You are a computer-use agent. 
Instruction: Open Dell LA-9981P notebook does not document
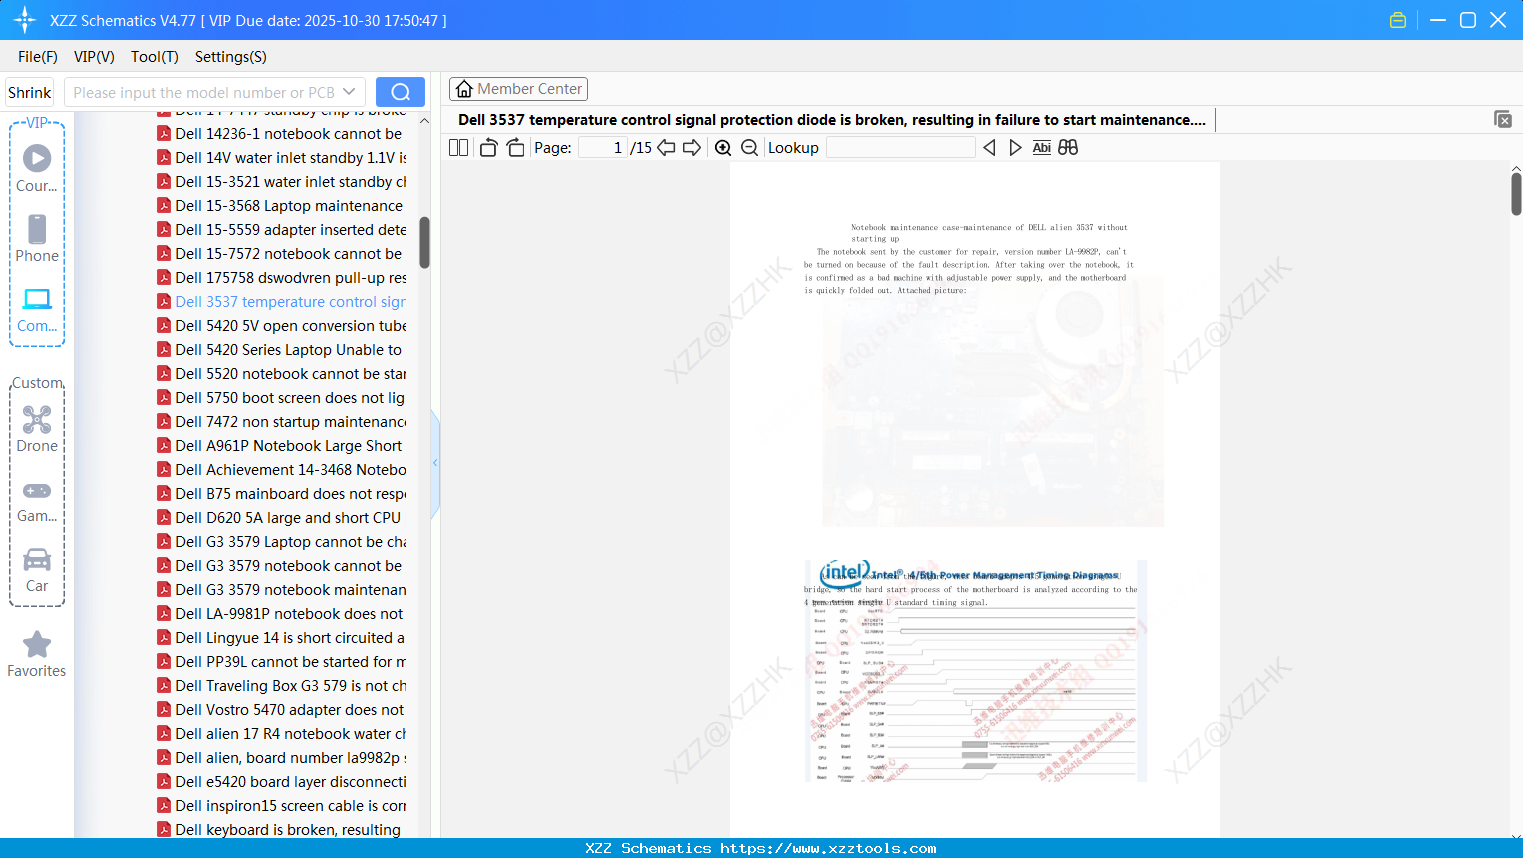[289, 613]
